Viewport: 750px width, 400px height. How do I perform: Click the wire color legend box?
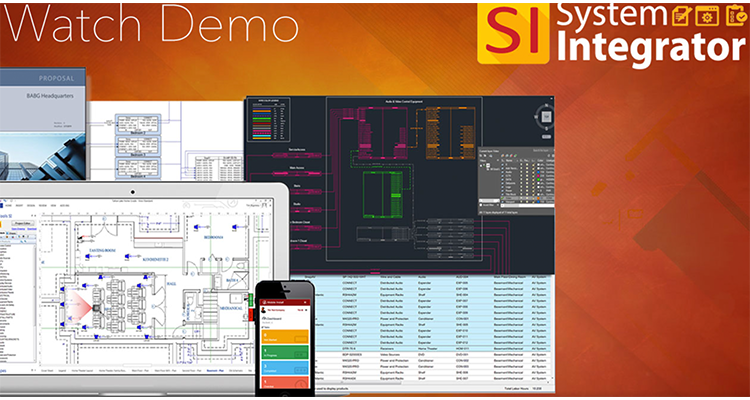(268, 120)
